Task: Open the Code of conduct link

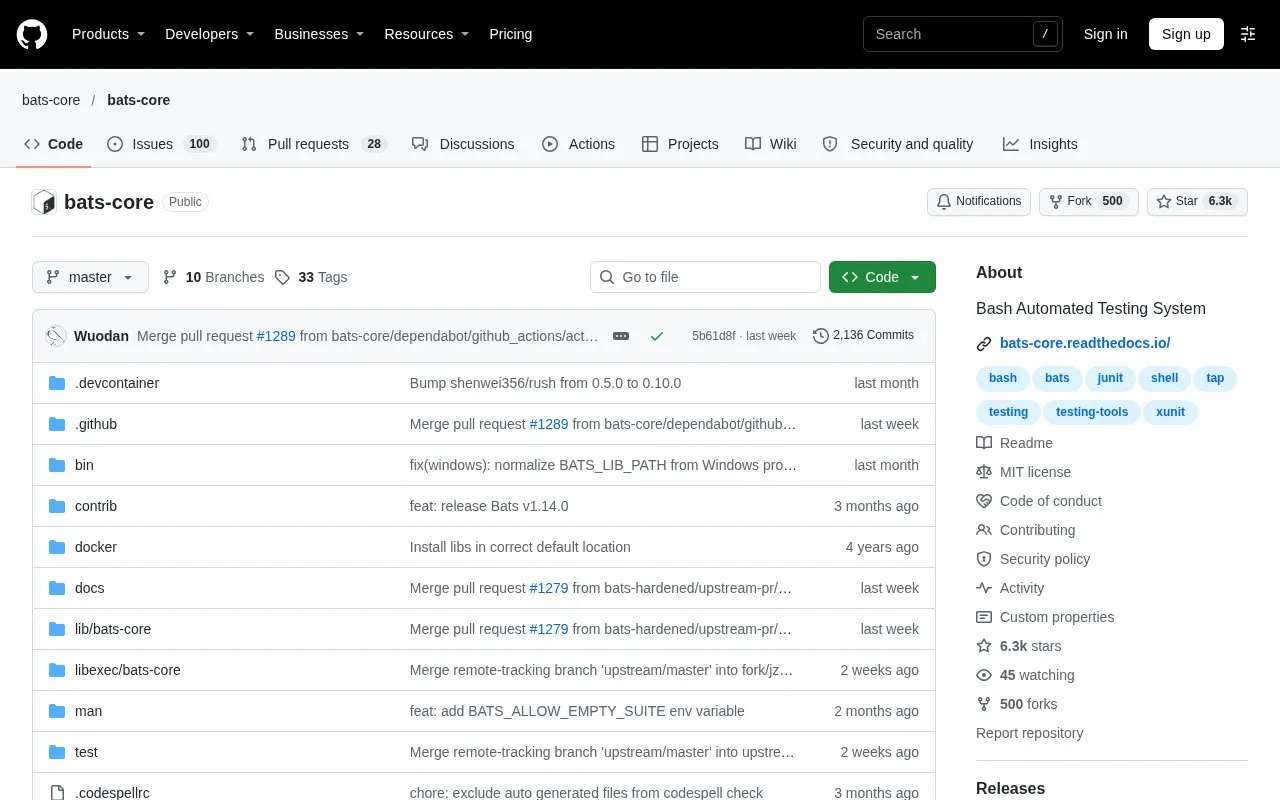Action: [1039, 501]
